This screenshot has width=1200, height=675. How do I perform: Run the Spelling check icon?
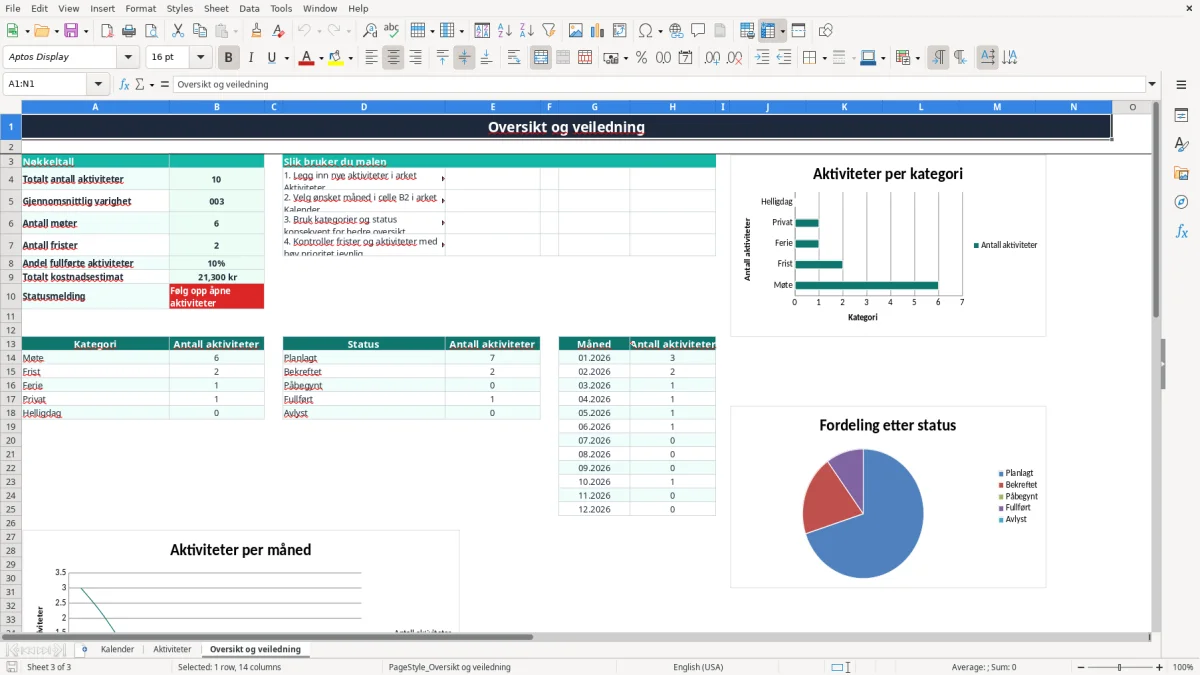click(x=392, y=31)
